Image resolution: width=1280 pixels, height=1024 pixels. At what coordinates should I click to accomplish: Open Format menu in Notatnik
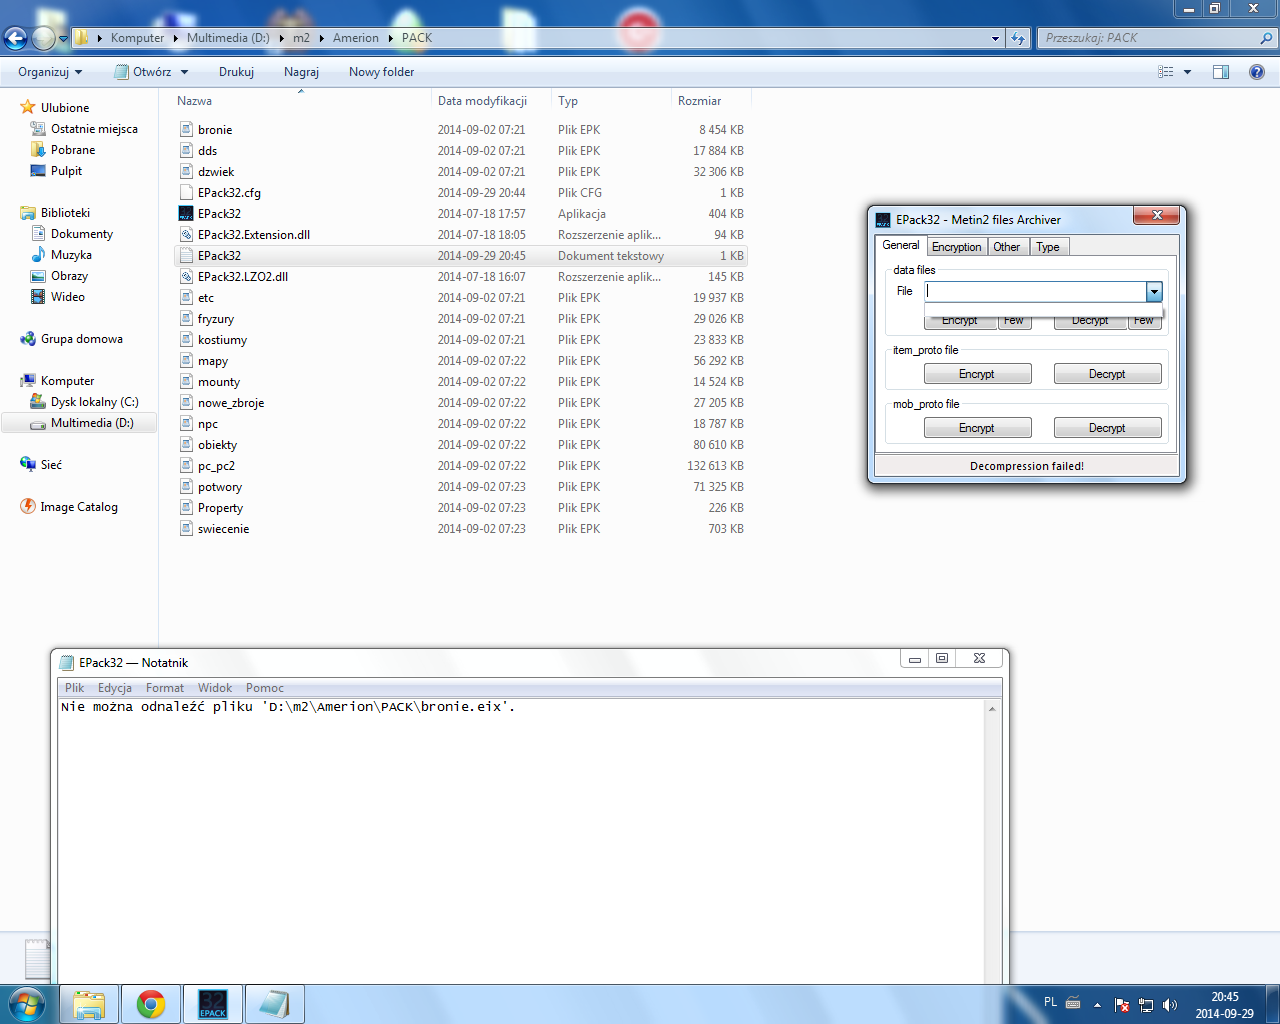tap(165, 688)
